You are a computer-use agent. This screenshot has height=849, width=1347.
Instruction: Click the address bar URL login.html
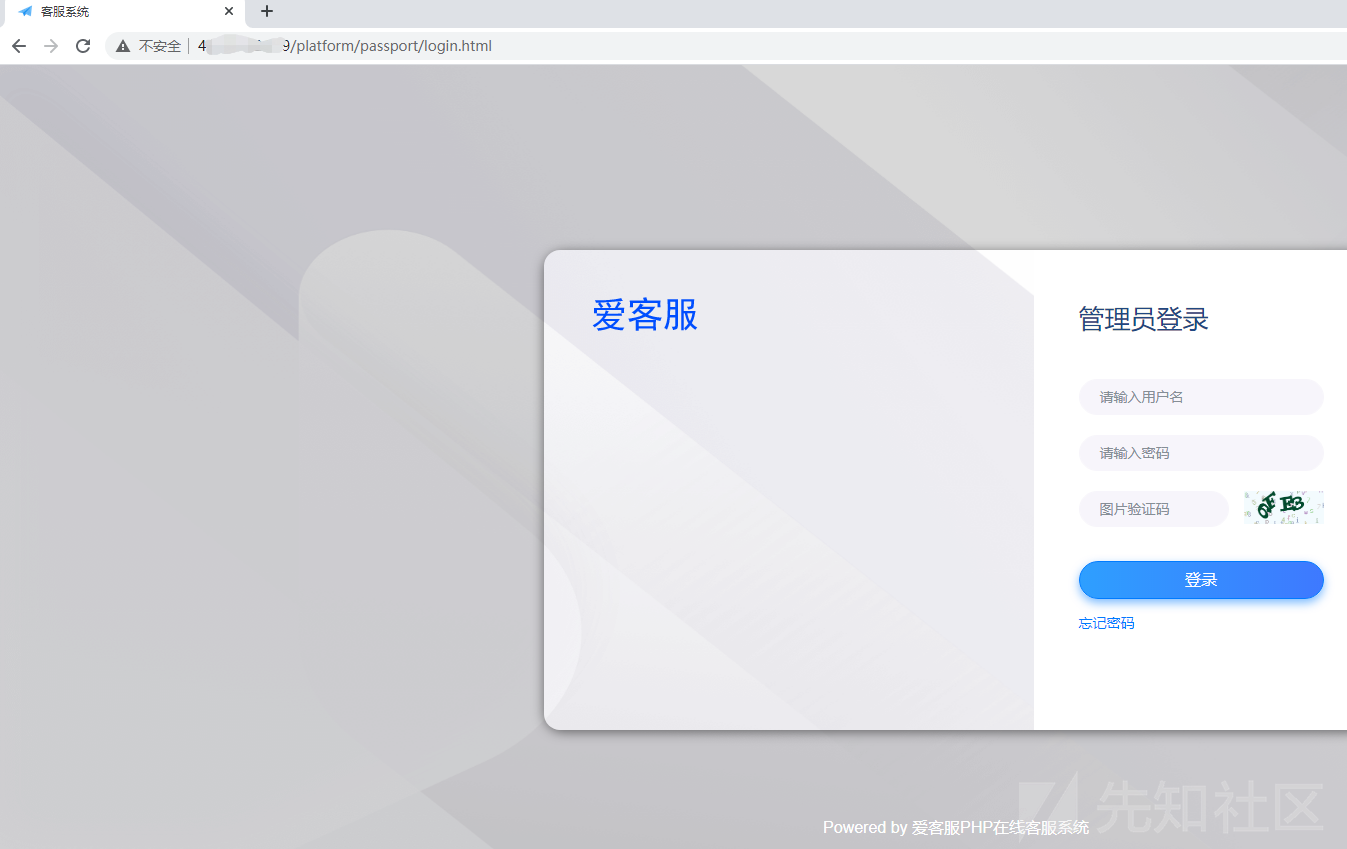click(x=344, y=46)
